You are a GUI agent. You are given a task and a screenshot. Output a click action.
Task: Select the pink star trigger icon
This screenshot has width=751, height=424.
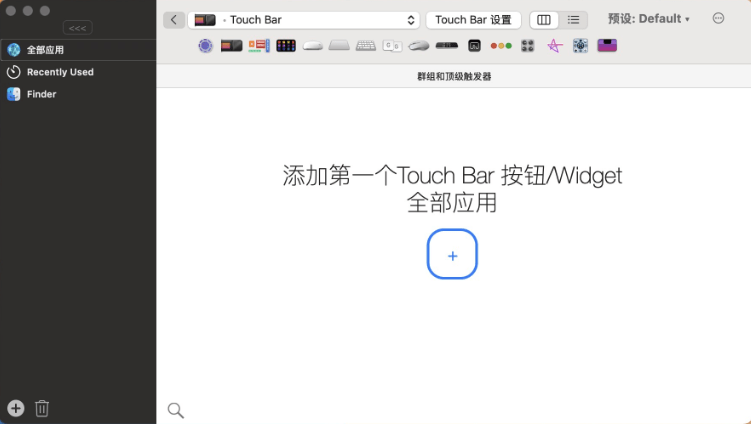(x=554, y=46)
